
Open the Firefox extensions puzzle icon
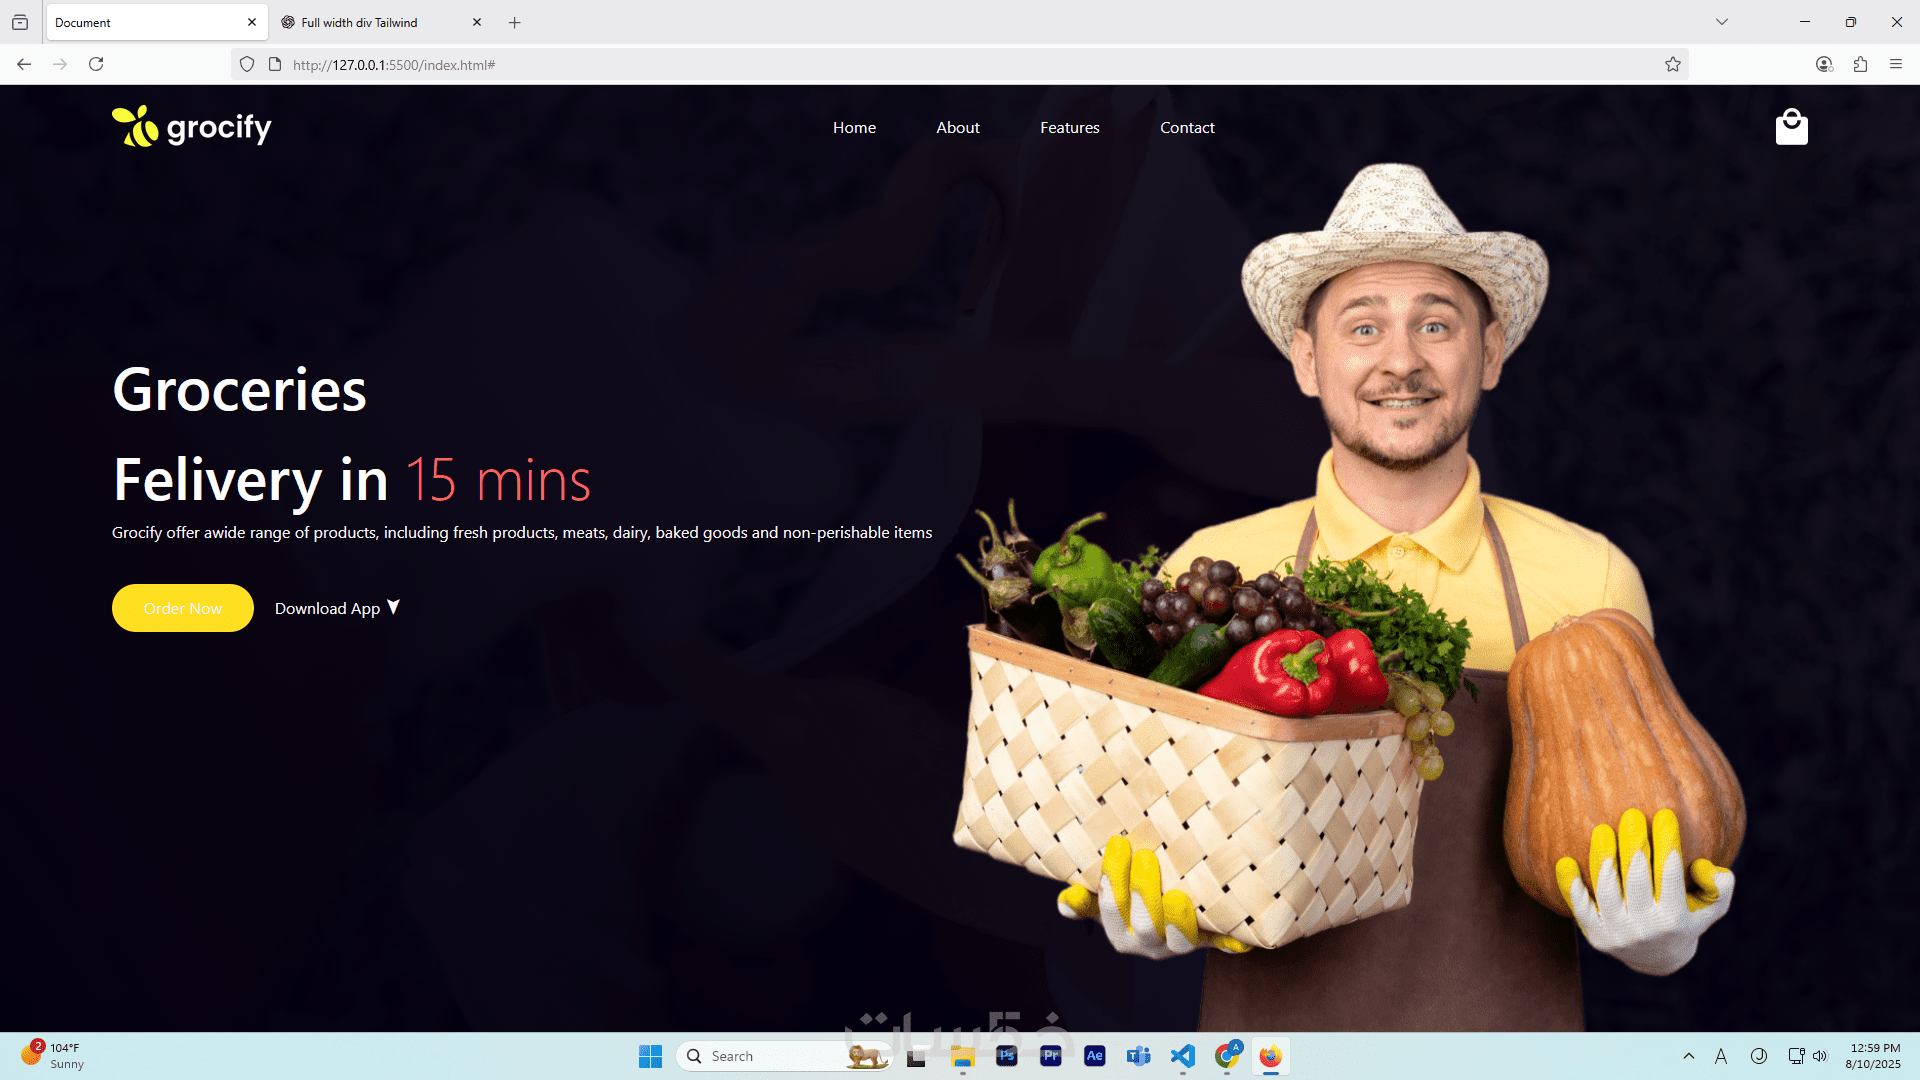(1860, 64)
